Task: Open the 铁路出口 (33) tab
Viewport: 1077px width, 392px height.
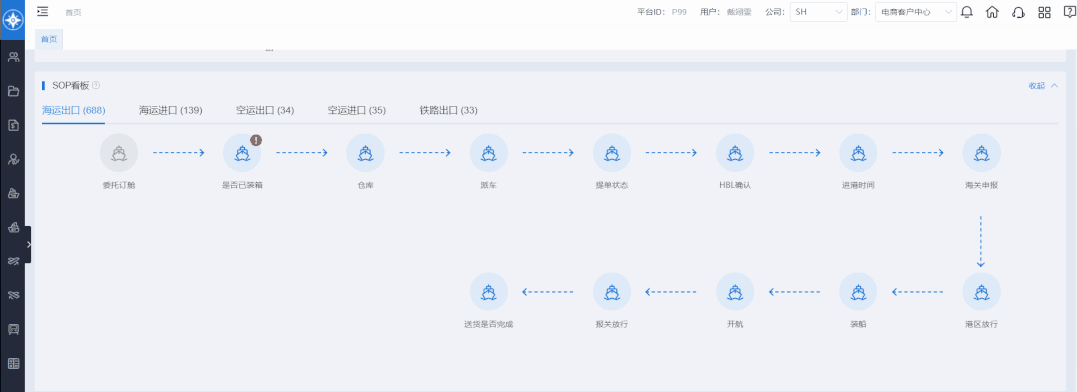Action: click(x=449, y=111)
